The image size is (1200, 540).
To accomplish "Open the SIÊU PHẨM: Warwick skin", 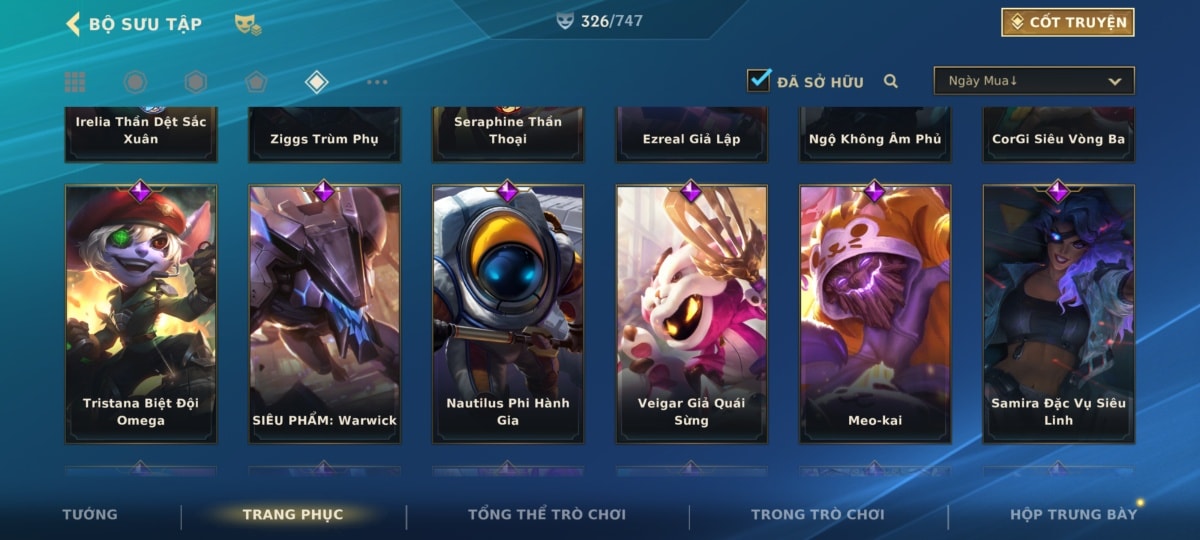I will pyautogui.click(x=324, y=314).
